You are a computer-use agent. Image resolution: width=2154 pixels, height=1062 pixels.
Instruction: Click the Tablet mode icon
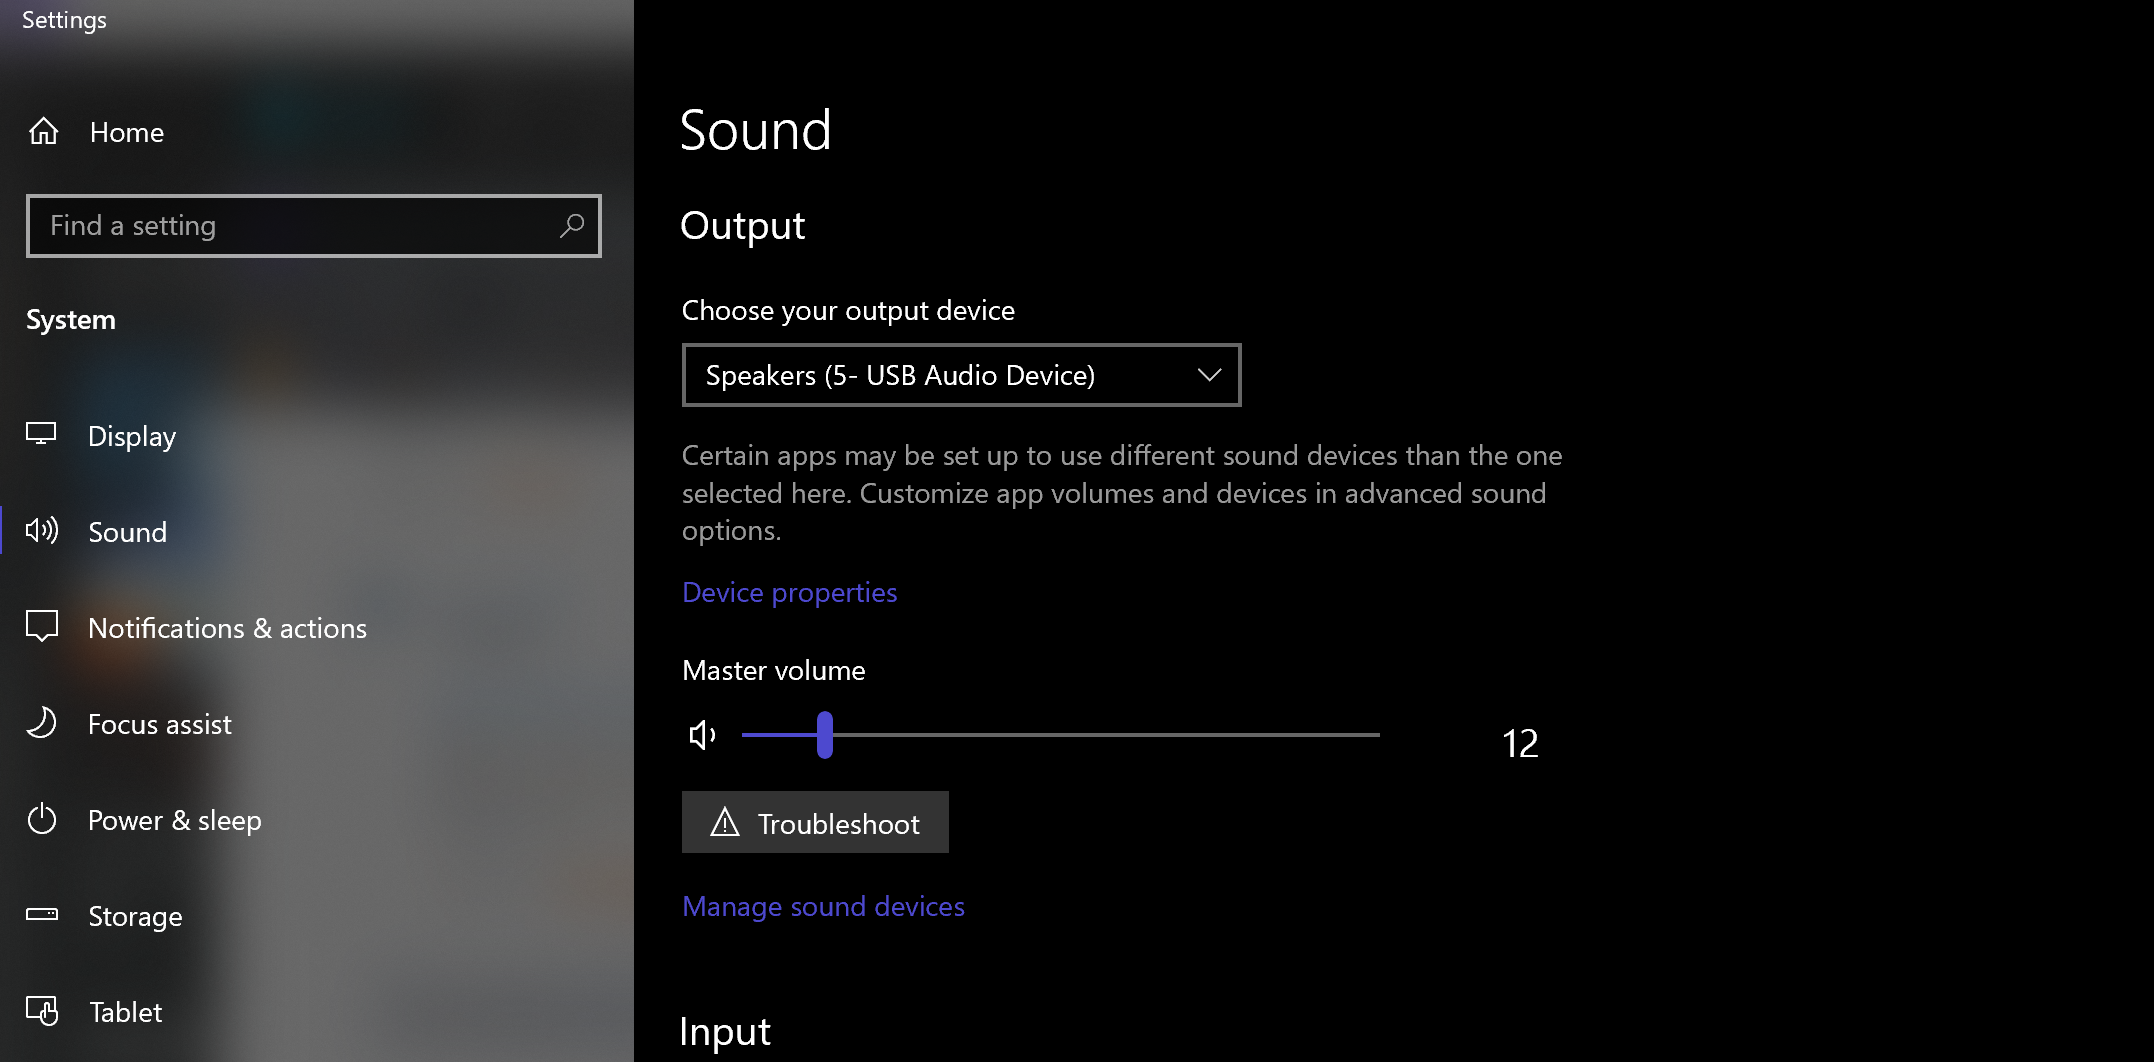[x=42, y=1011]
